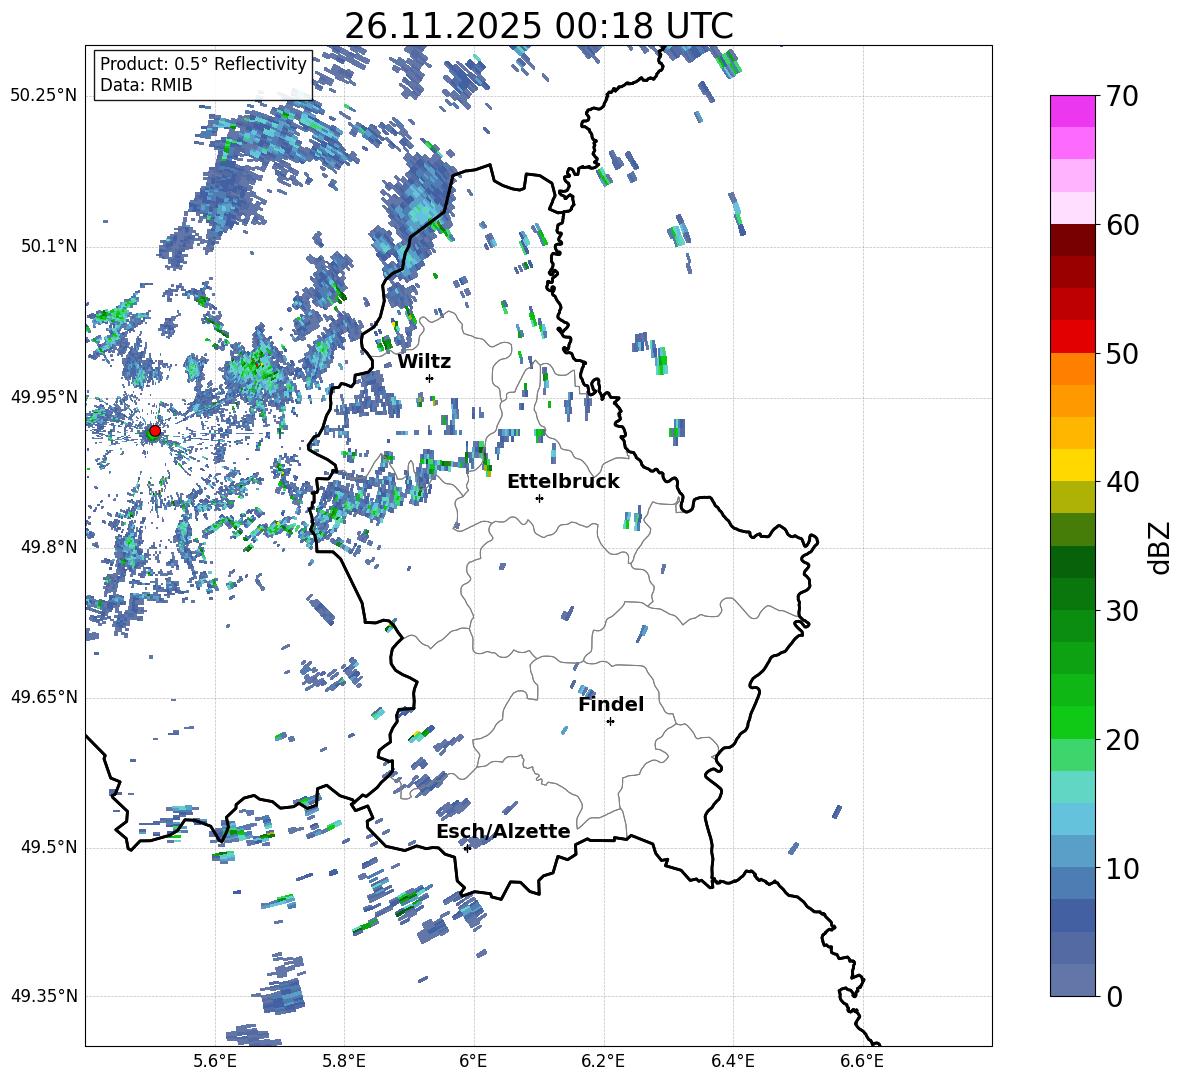1184x1081 pixels.
Task: Click the red radar site marker
Action: pyautogui.click(x=155, y=431)
